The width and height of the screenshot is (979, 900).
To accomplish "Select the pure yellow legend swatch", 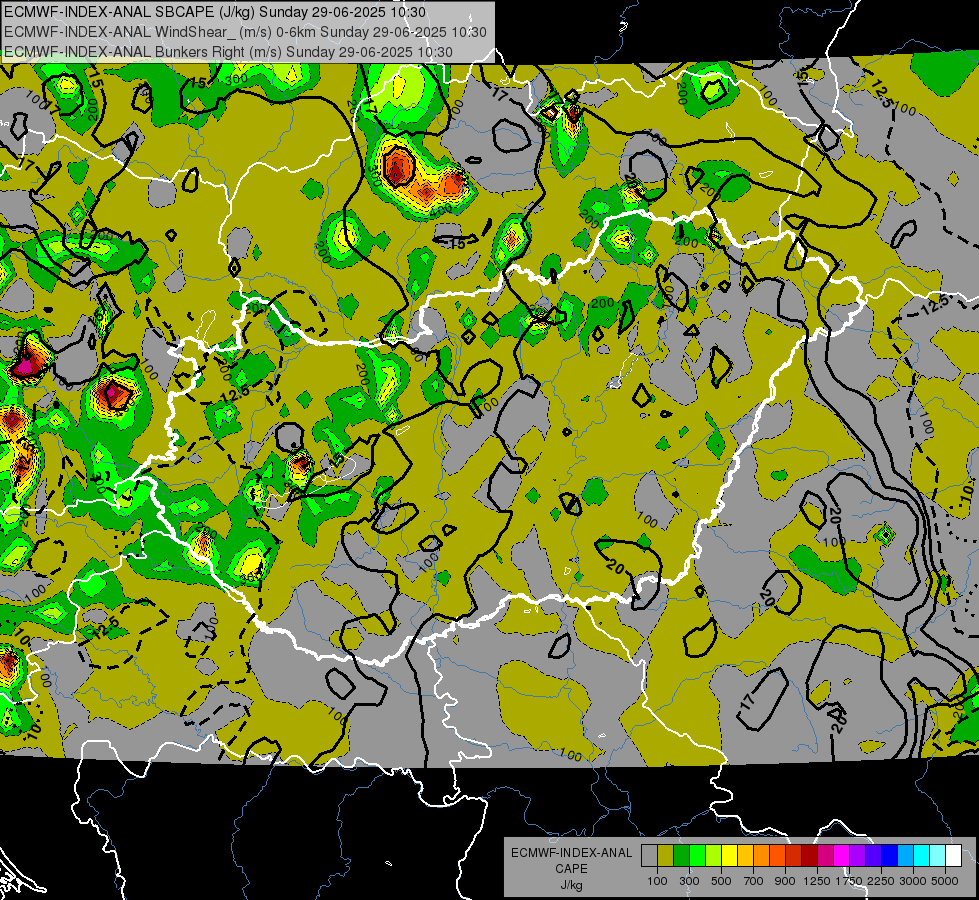I will [730, 856].
